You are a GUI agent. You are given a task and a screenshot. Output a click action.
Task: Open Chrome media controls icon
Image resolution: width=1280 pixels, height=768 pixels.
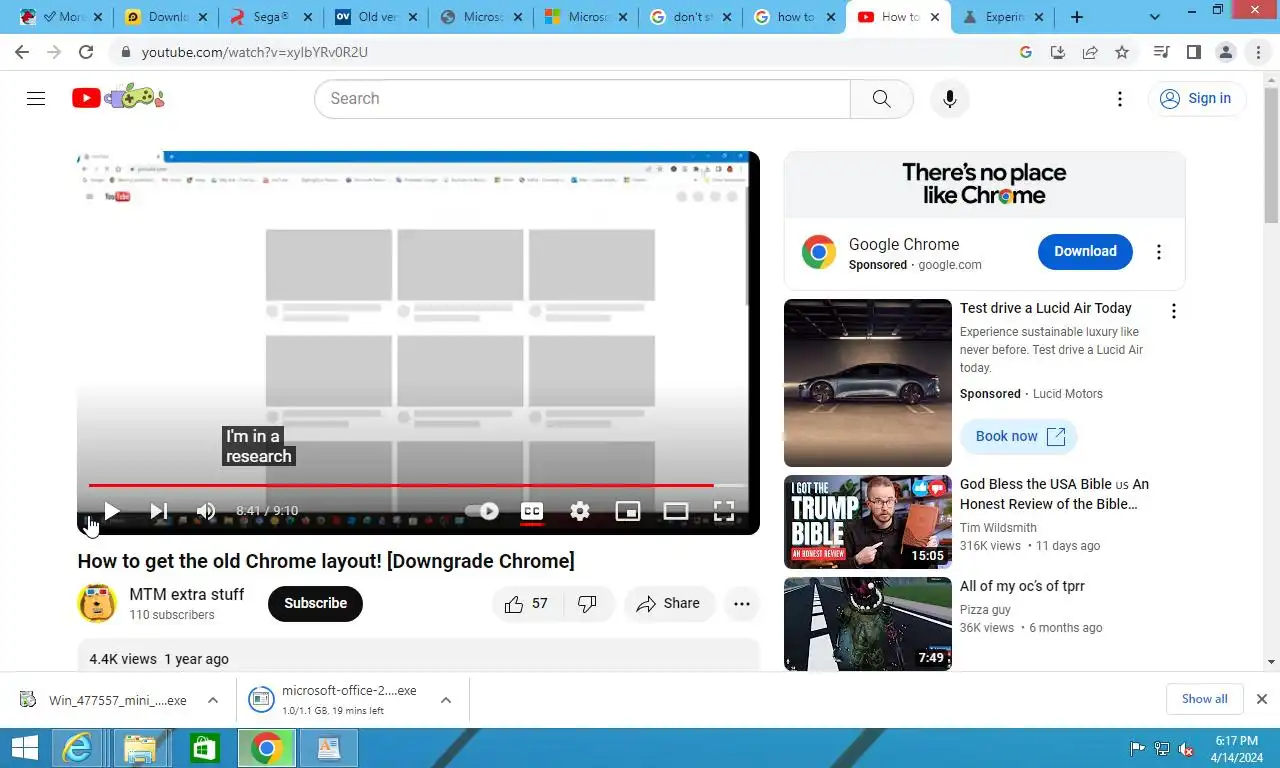(x=1161, y=52)
